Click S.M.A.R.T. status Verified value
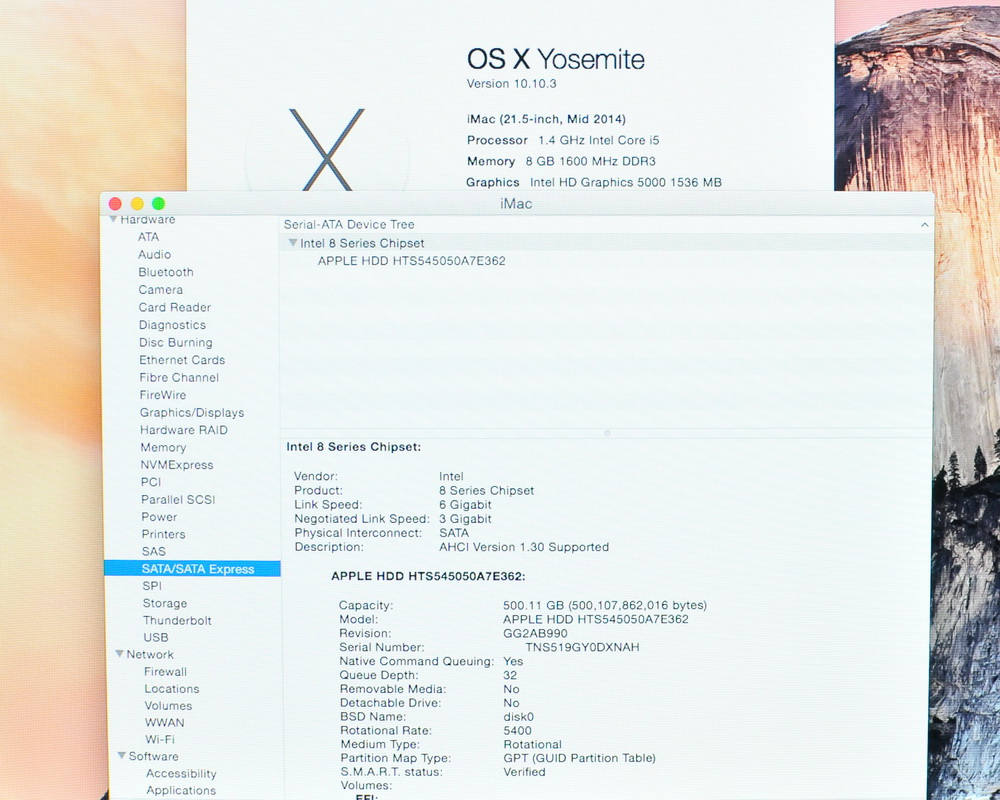Screen dimensions: 1000x800 pyautogui.click(x=524, y=772)
